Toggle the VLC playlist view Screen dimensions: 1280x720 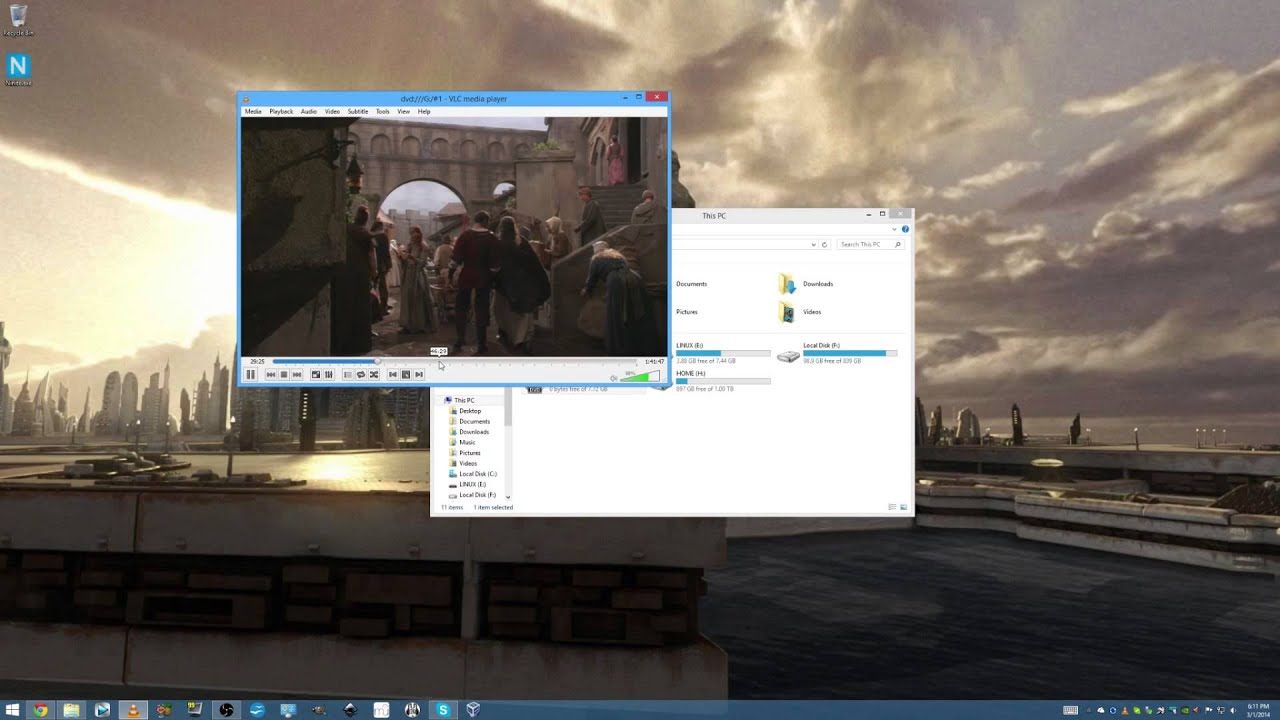(348, 374)
